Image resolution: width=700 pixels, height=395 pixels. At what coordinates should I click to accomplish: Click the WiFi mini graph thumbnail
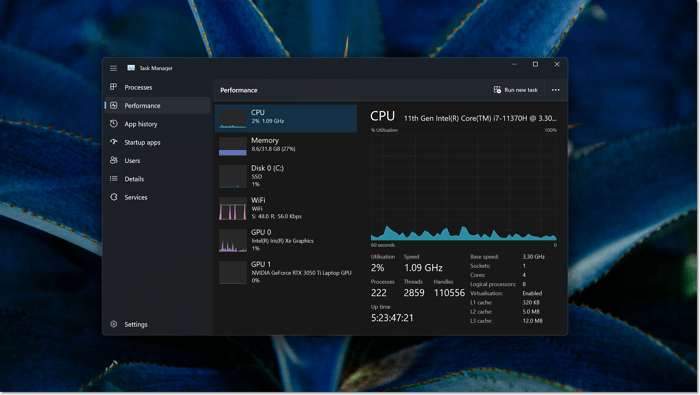coord(233,208)
